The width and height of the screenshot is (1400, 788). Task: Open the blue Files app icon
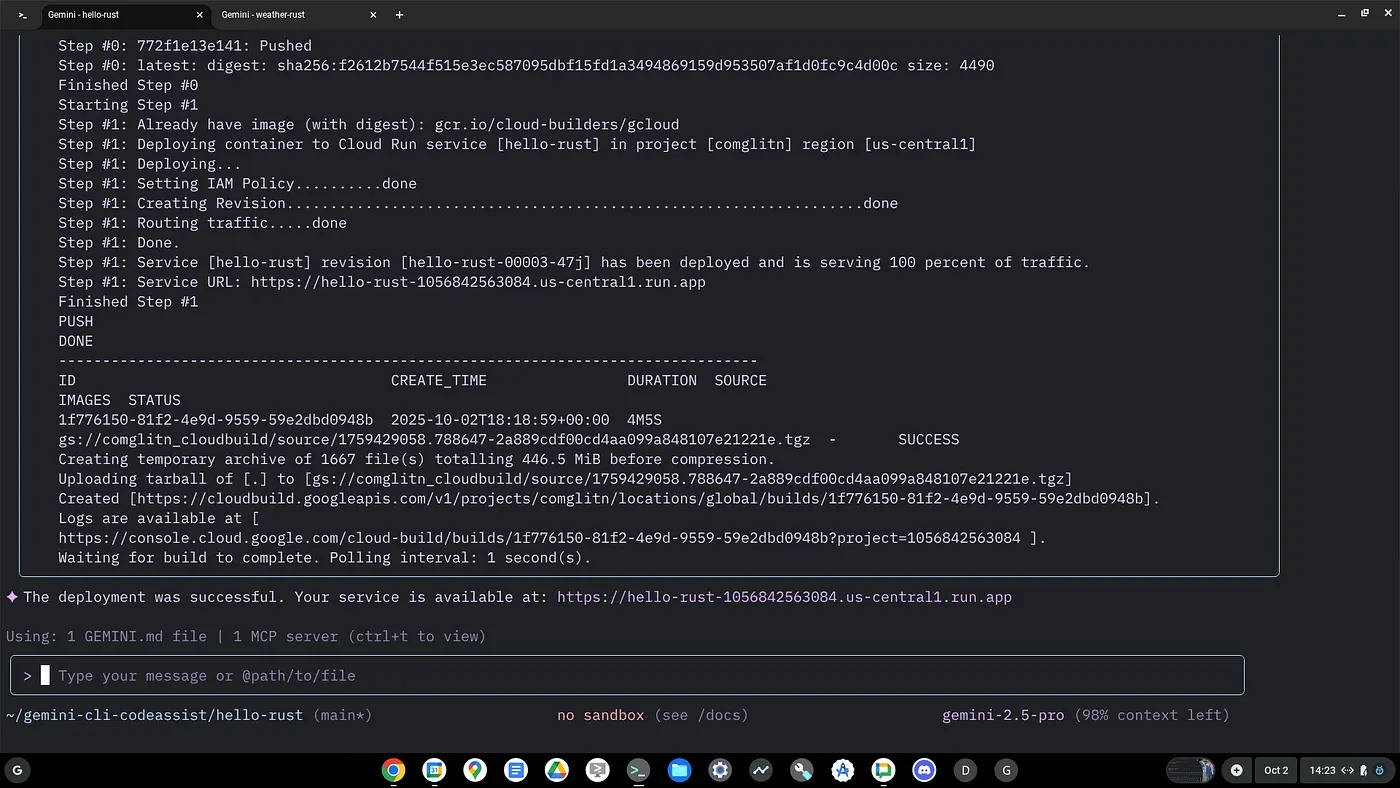point(679,770)
